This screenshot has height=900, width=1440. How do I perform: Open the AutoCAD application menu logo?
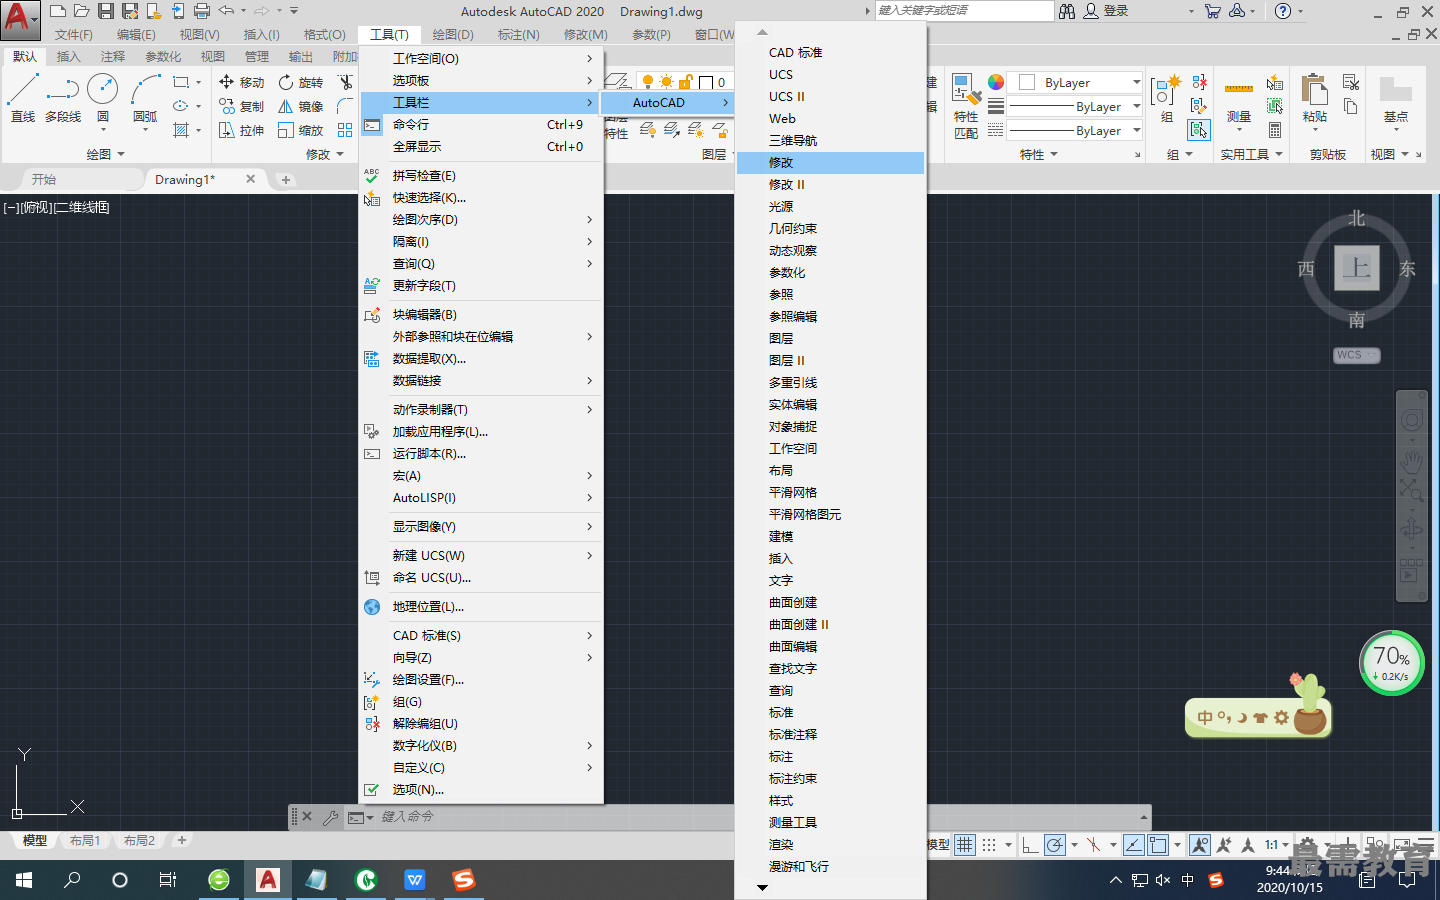coord(20,19)
